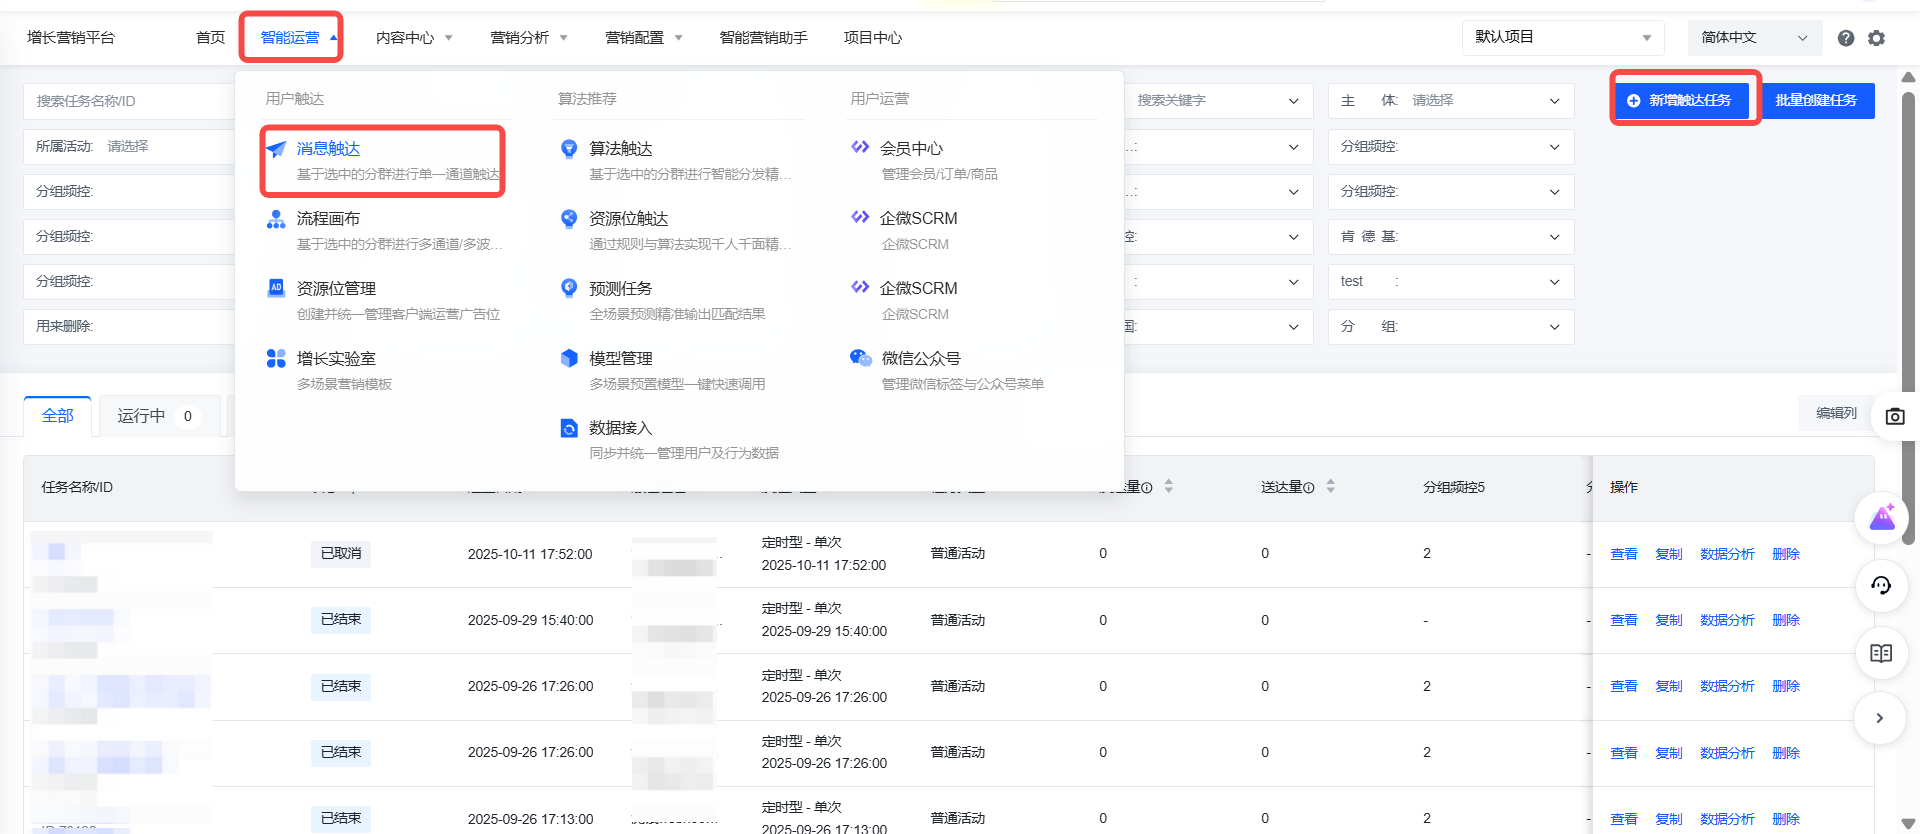Image resolution: width=1920 pixels, height=834 pixels.
Task: Sort by 送达量 column arrows
Action: click(x=1330, y=487)
